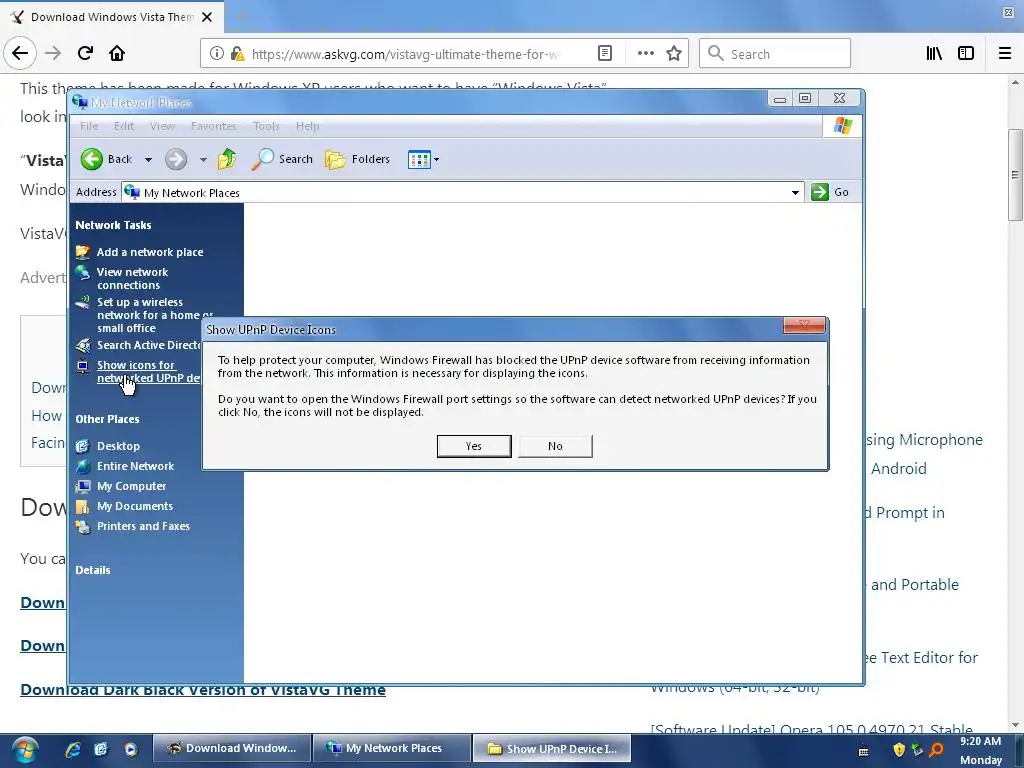The height and width of the screenshot is (768, 1024).
Task: Collapse the Network Tasks section header
Action: tap(113, 225)
